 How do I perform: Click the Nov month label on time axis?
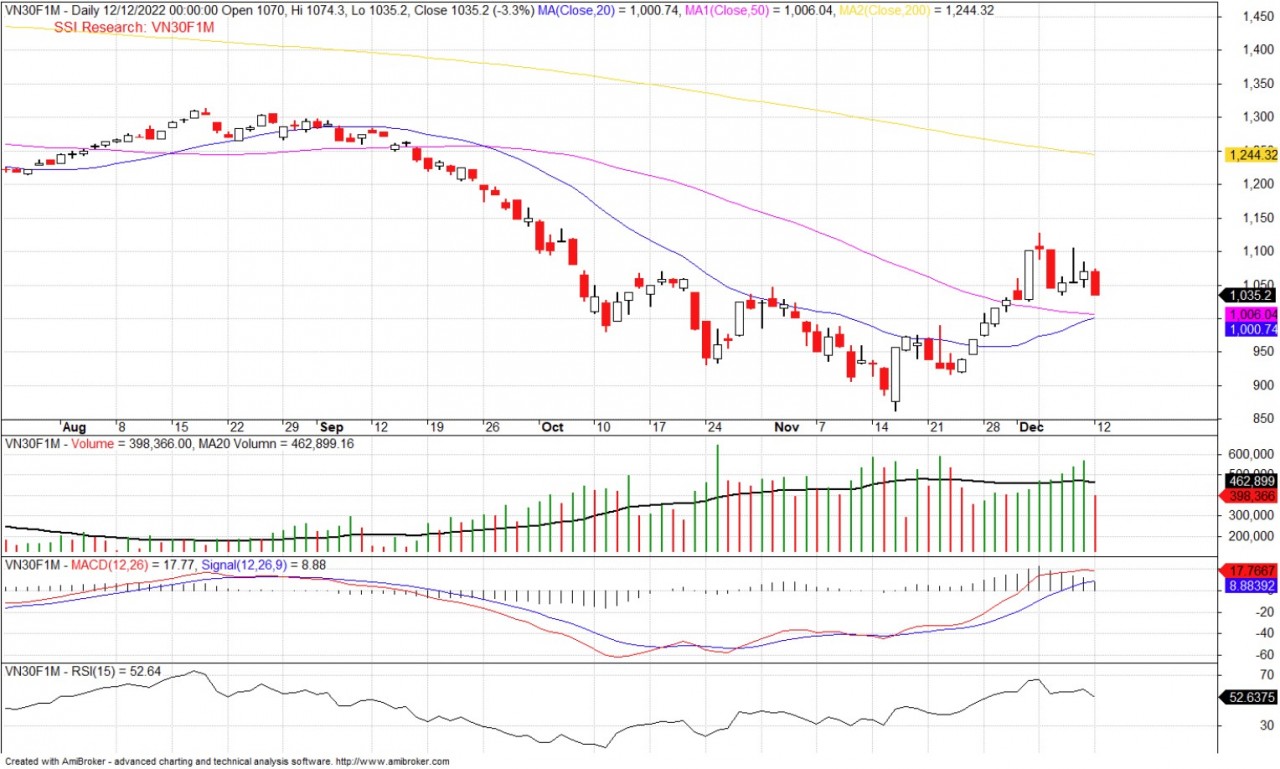[x=787, y=426]
